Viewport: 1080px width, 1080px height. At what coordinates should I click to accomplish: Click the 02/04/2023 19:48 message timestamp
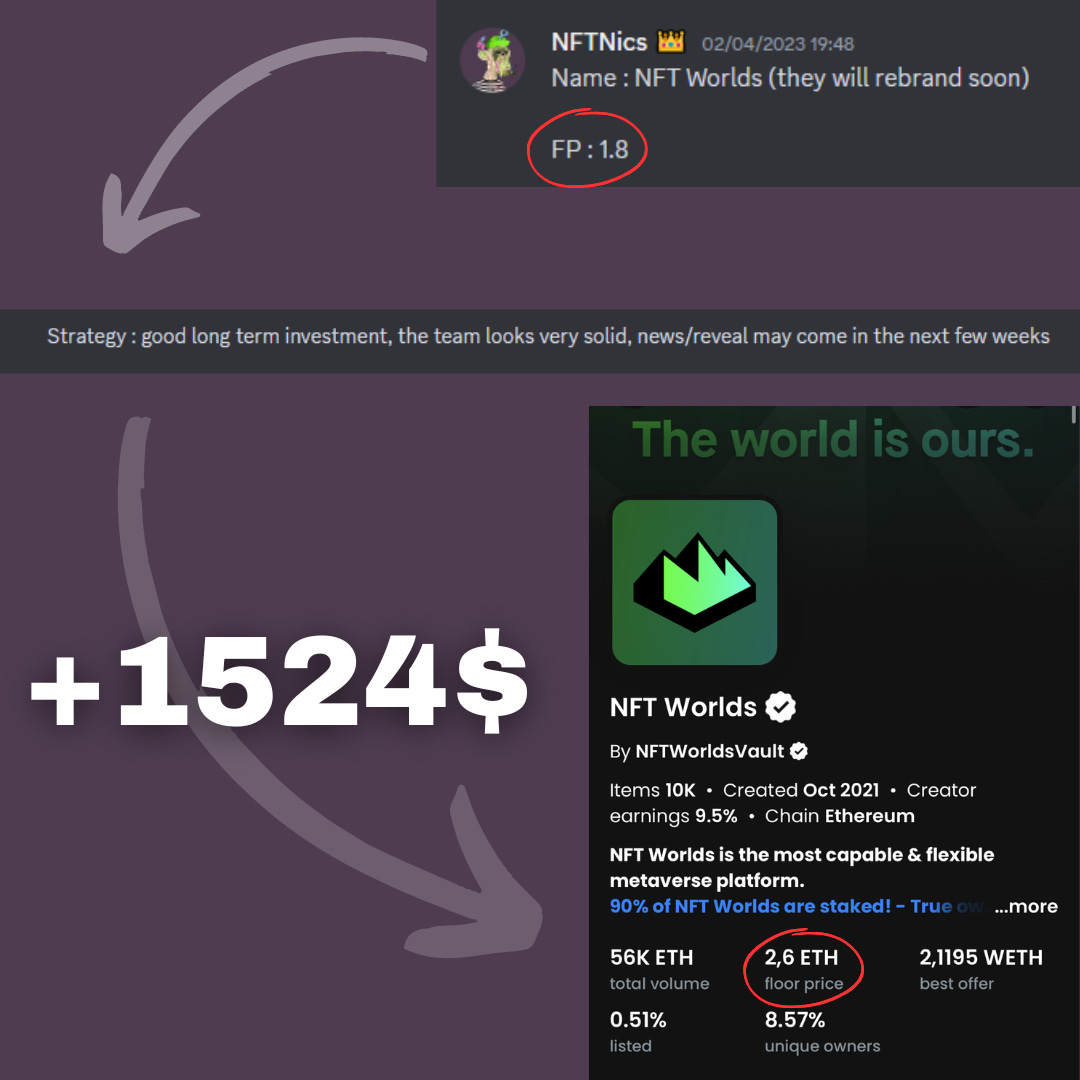tap(778, 44)
